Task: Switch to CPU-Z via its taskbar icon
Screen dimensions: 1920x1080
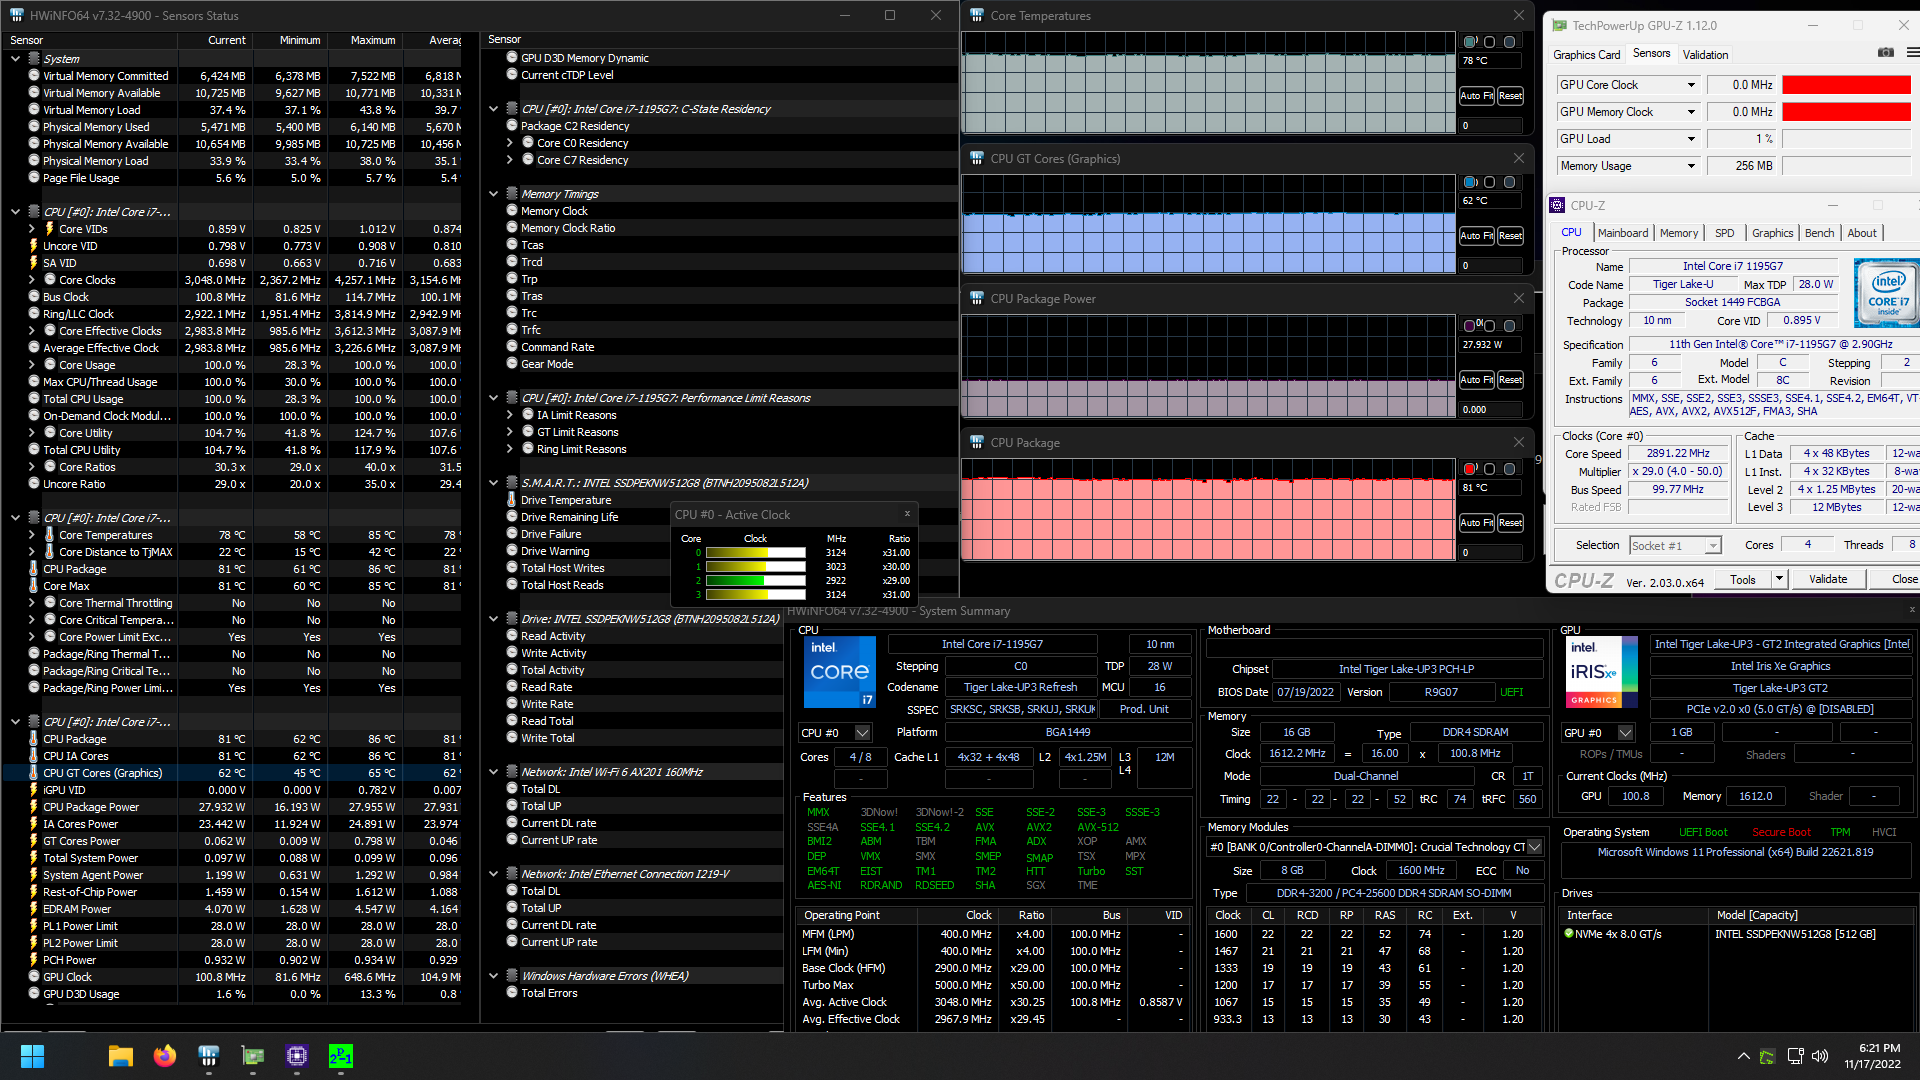Action: [x=297, y=1056]
